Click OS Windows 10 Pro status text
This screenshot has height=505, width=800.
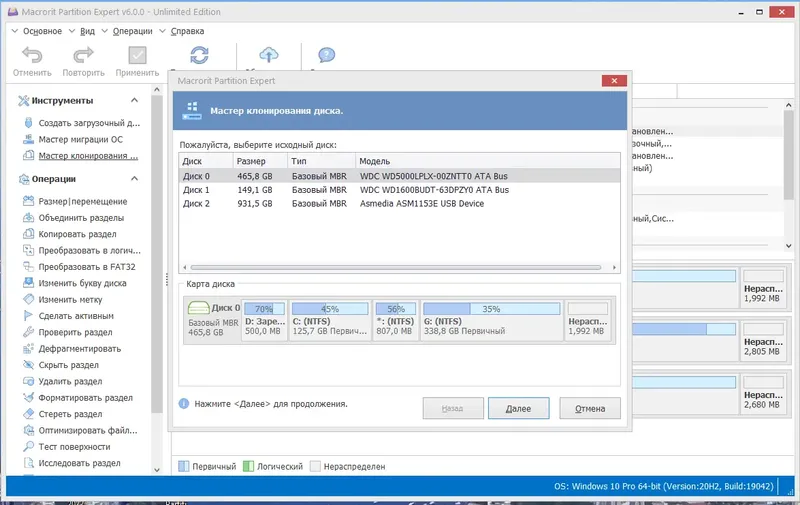point(664,486)
